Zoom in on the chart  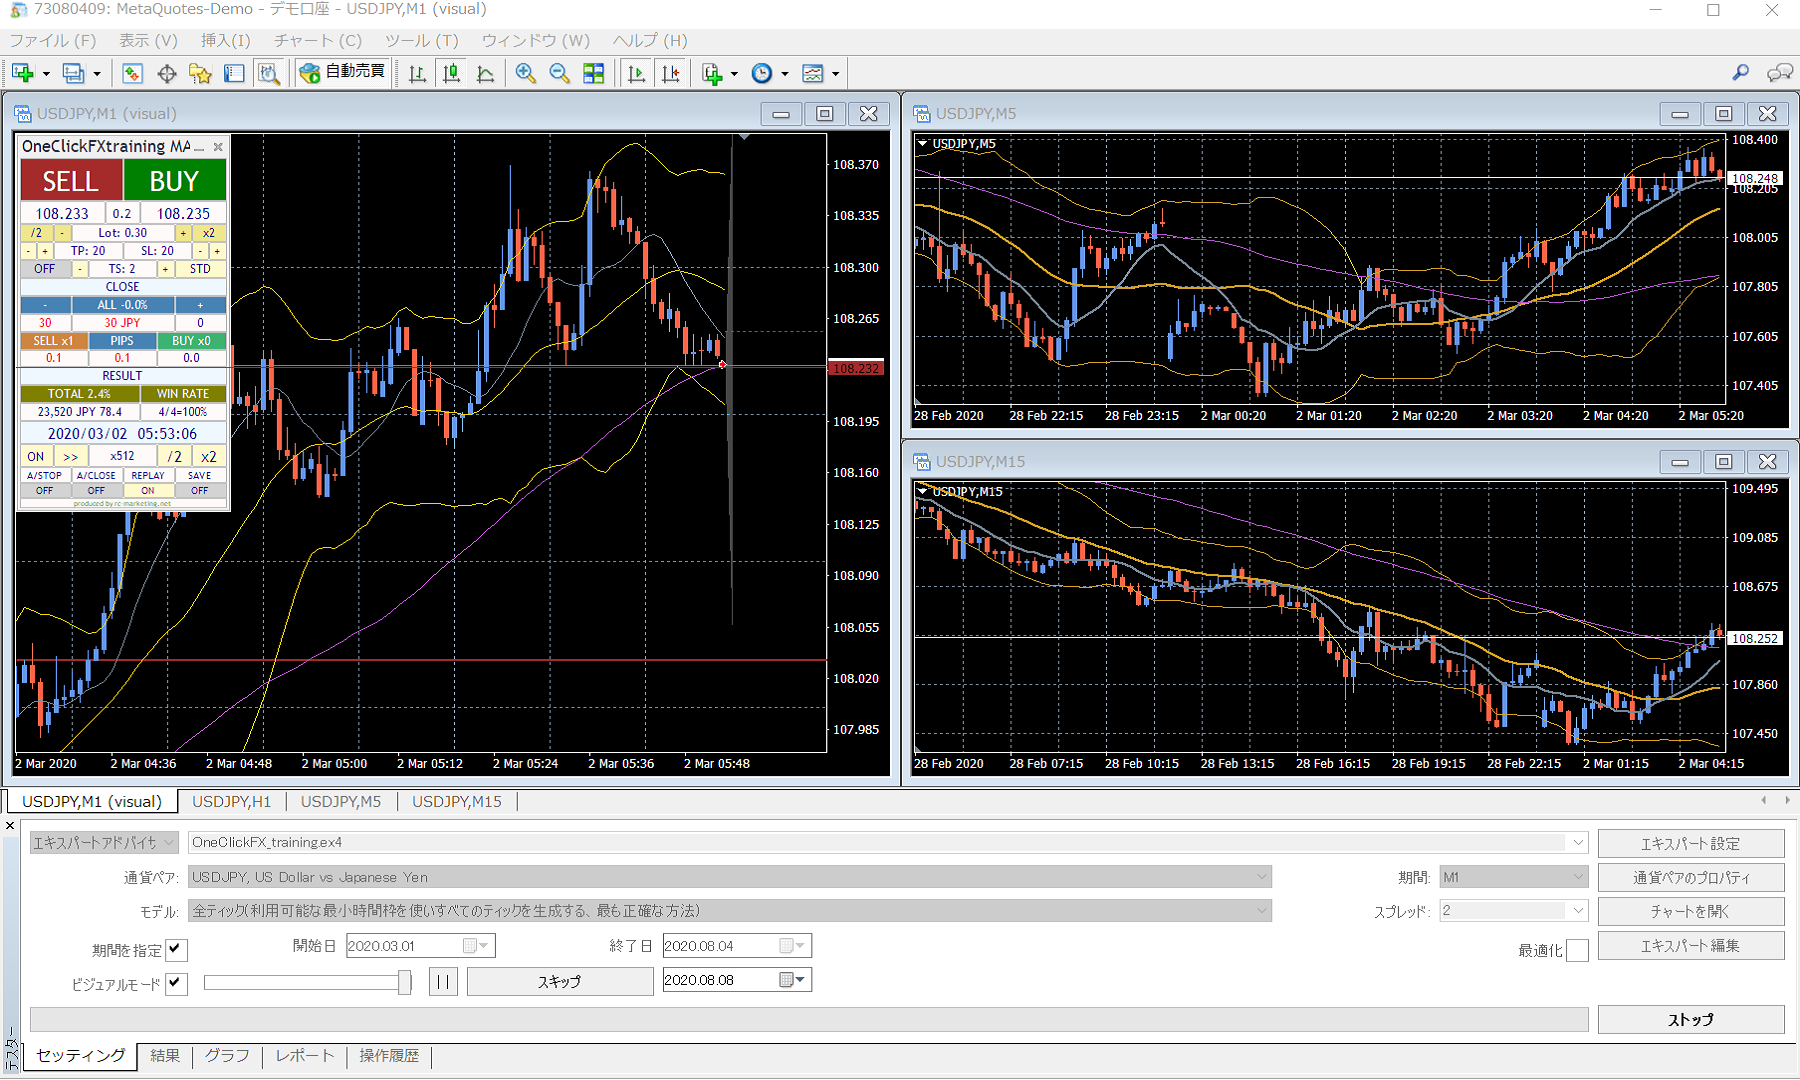526,73
